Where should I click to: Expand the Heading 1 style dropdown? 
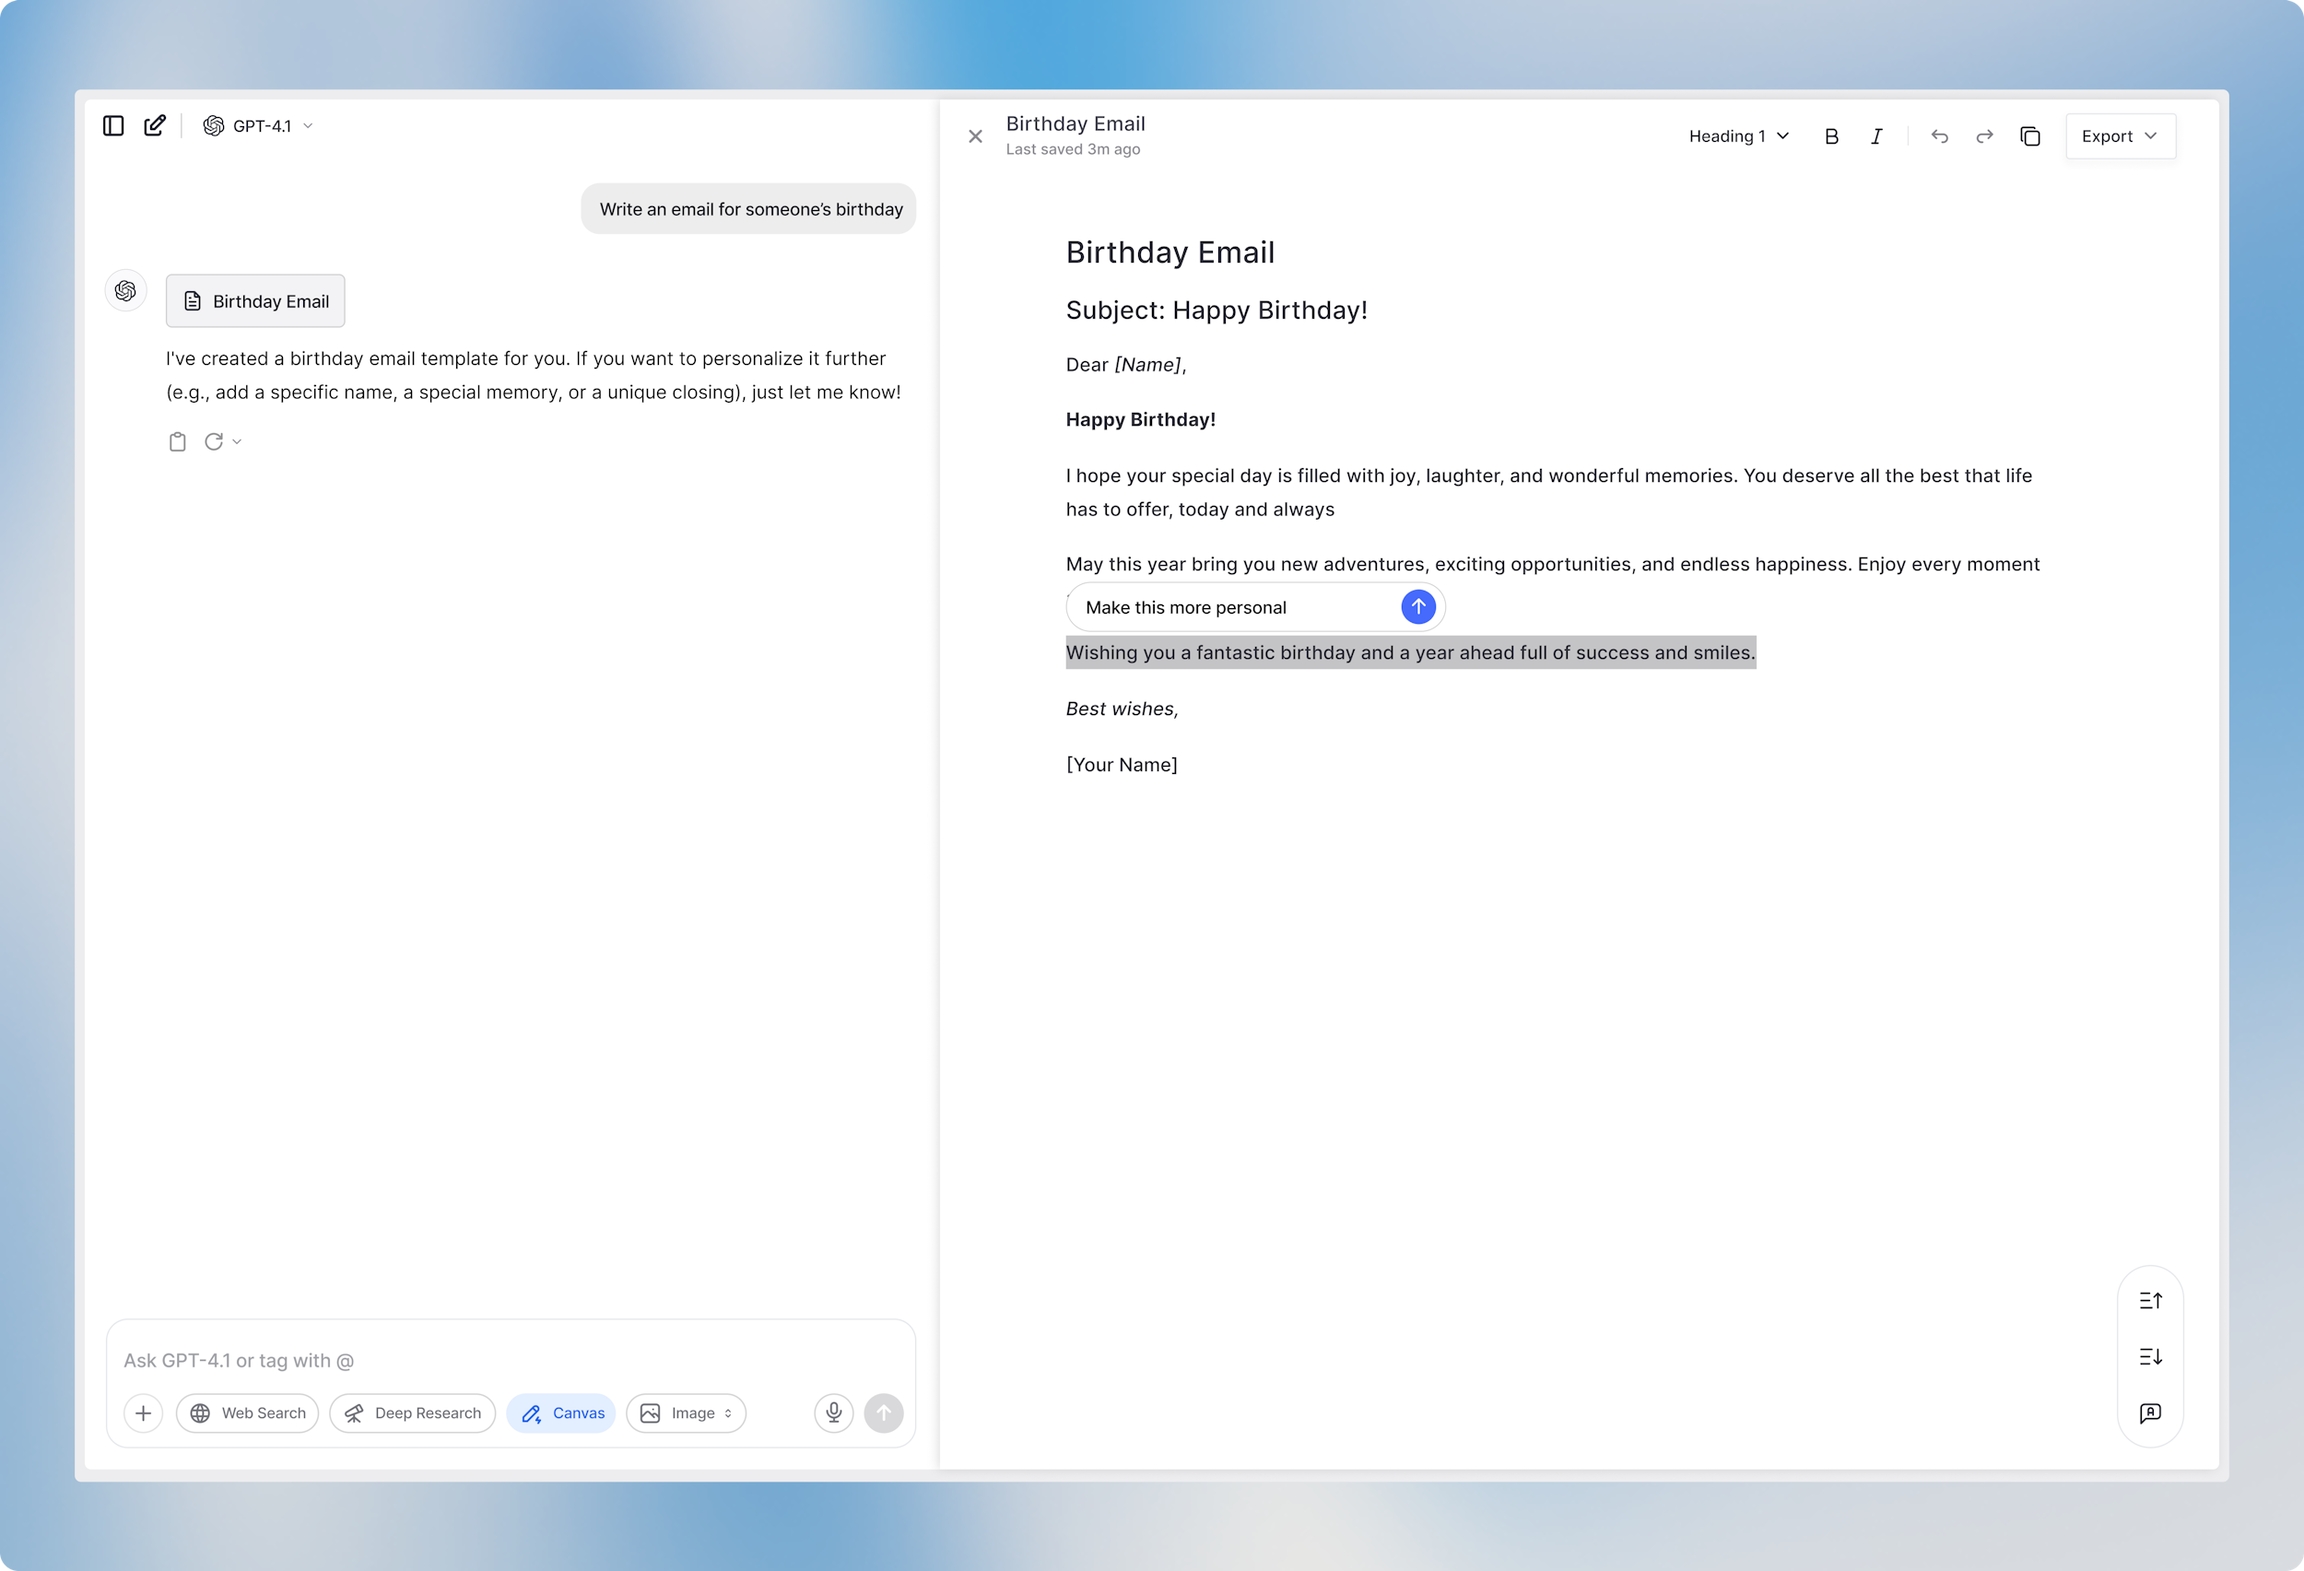[1738, 137]
